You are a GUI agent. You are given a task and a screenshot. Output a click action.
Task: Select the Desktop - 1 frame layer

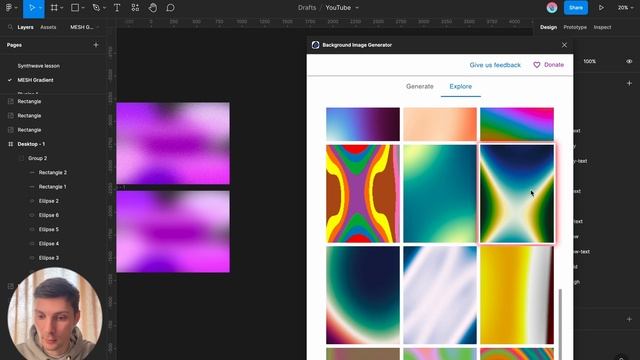coord(31,144)
